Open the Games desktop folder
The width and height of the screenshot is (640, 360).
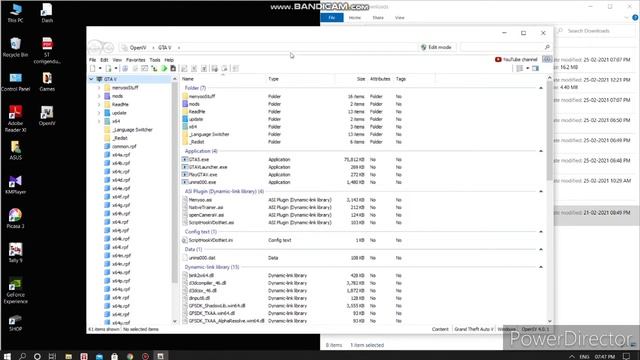point(47,82)
